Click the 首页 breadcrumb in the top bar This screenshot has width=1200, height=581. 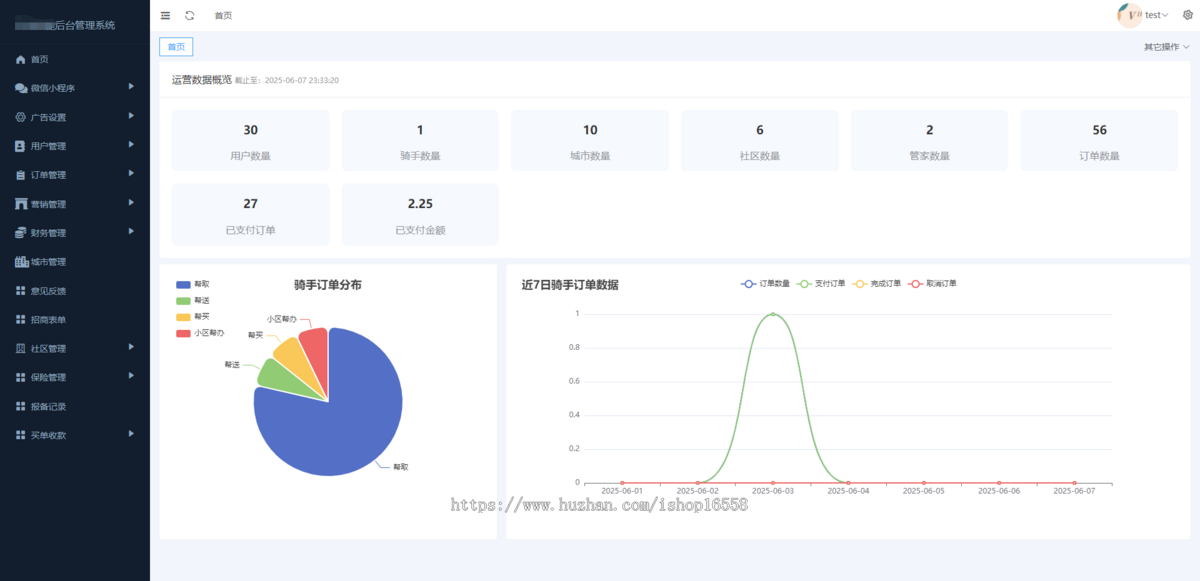[x=223, y=16]
